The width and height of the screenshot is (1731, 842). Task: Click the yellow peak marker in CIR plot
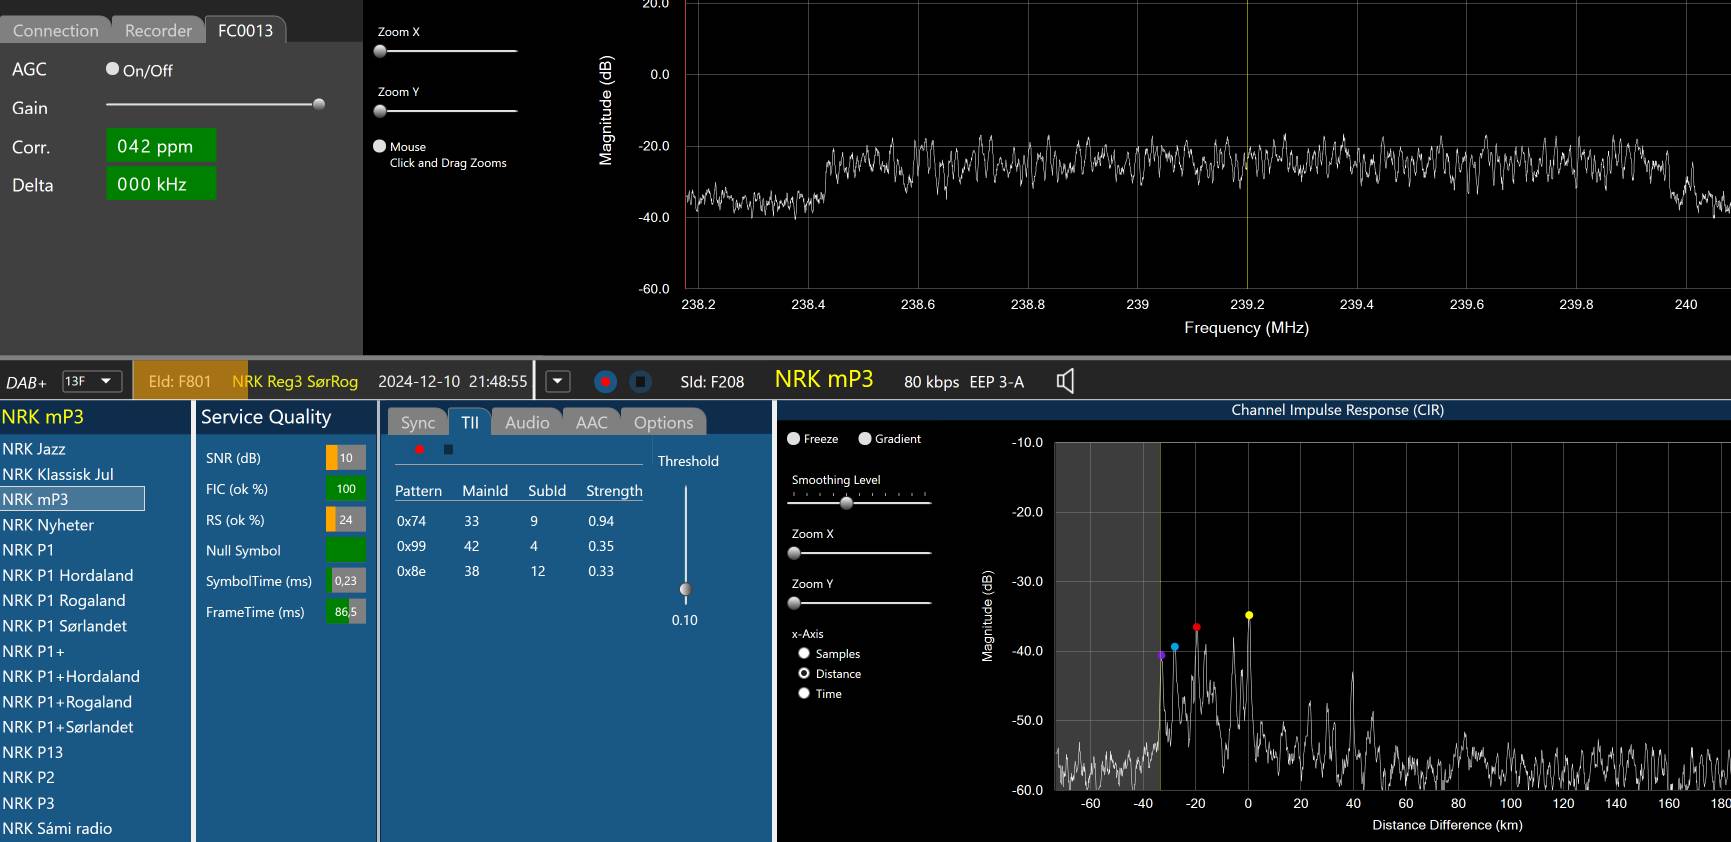1249,616
